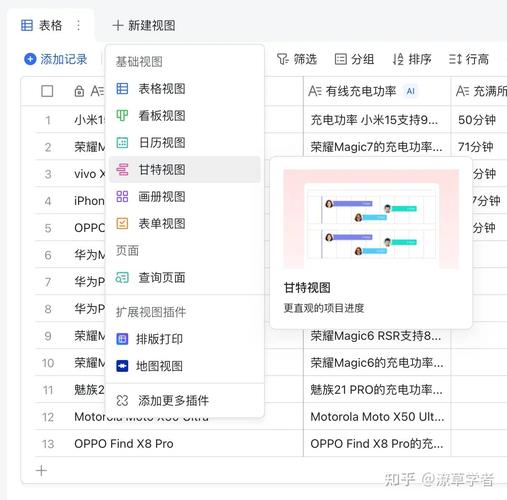Toggle the select-all checkbox in header row
This screenshot has height=500, width=507.
point(47,91)
